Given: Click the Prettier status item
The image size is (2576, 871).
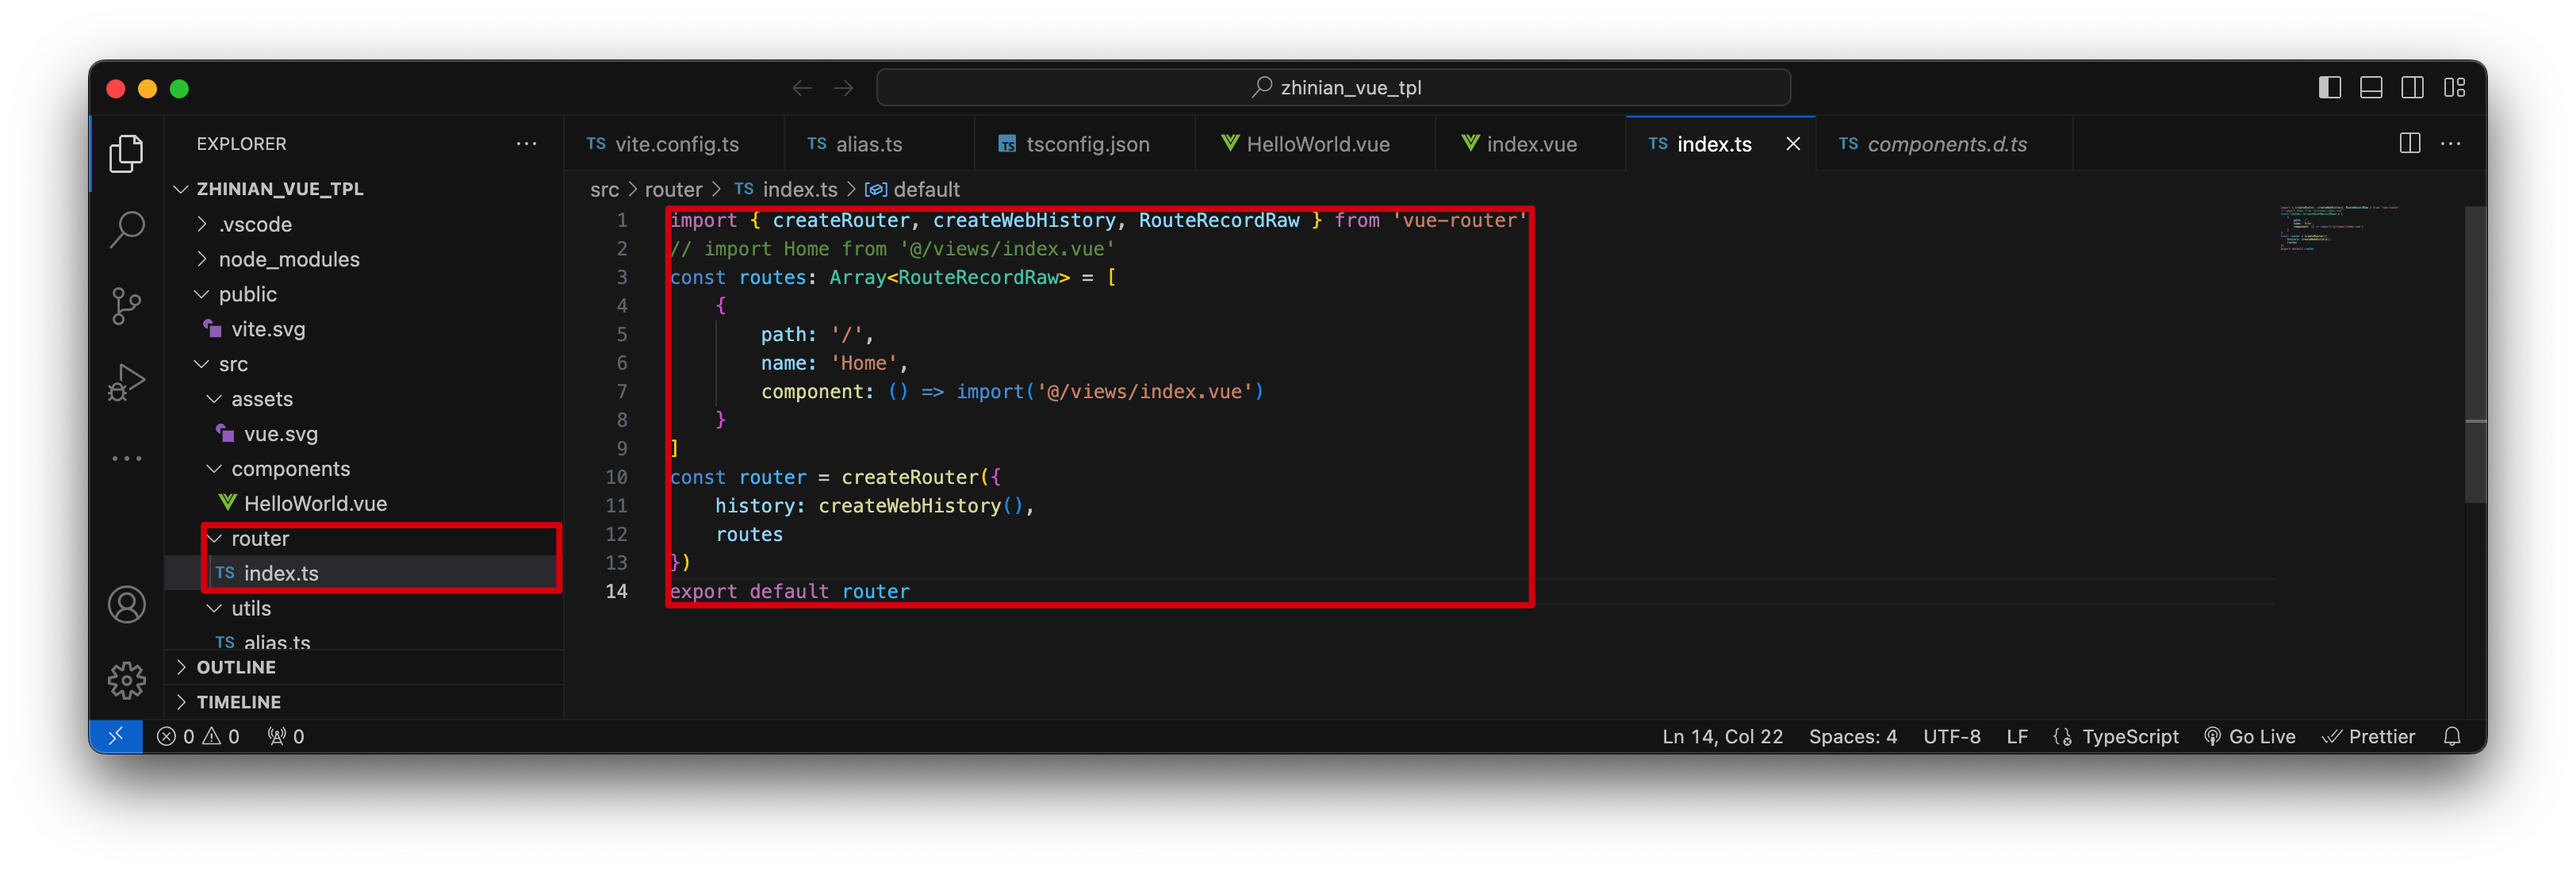Looking at the screenshot, I should (x=2368, y=736).
